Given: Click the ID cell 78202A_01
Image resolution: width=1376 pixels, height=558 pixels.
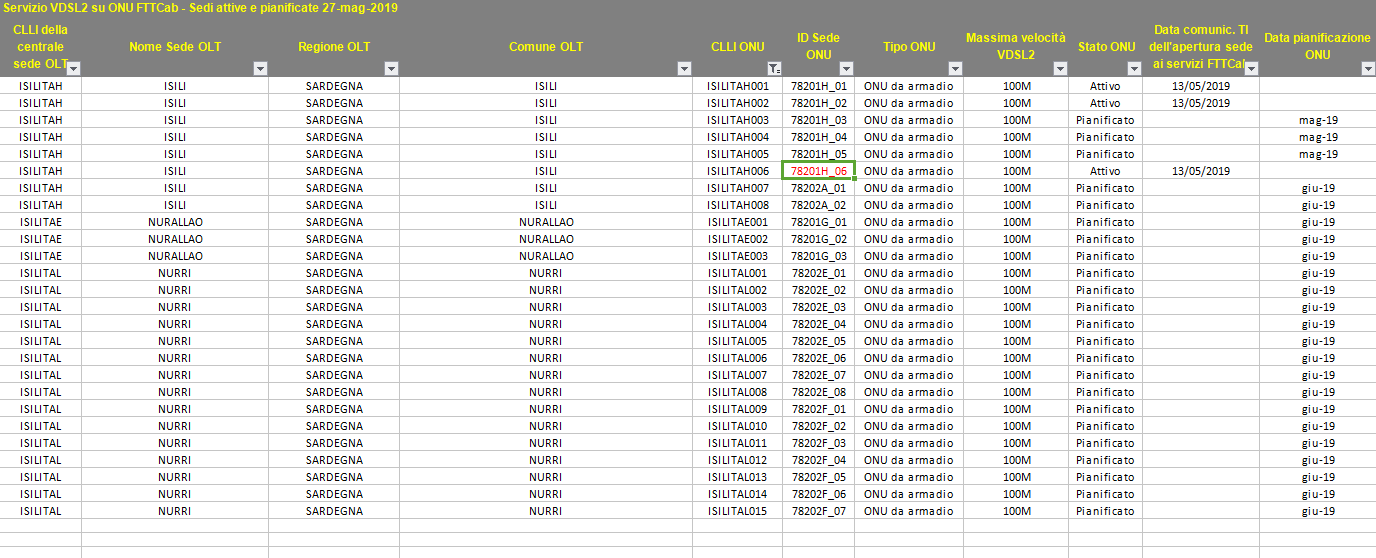Looking at the screenshot, I should (819, 188).
